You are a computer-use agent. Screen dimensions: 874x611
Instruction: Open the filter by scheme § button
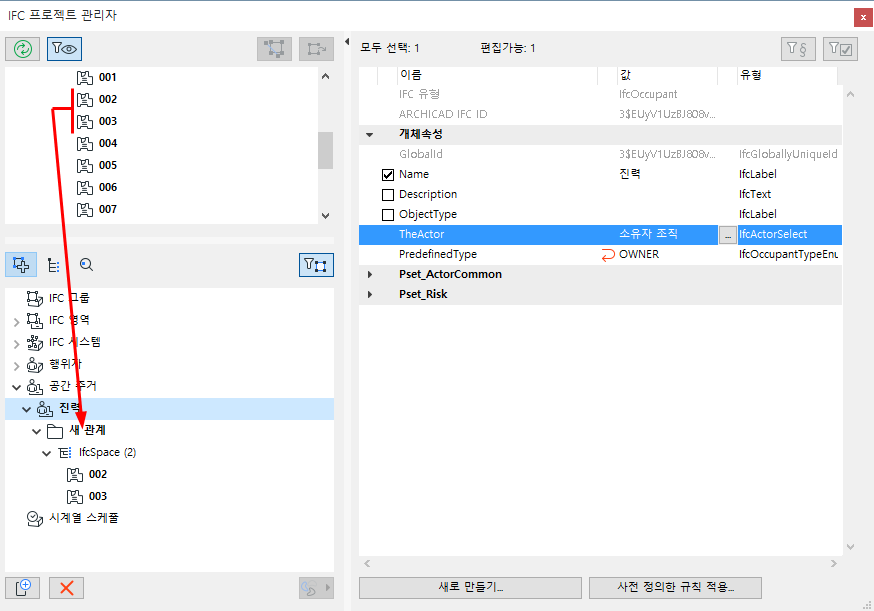798,49
